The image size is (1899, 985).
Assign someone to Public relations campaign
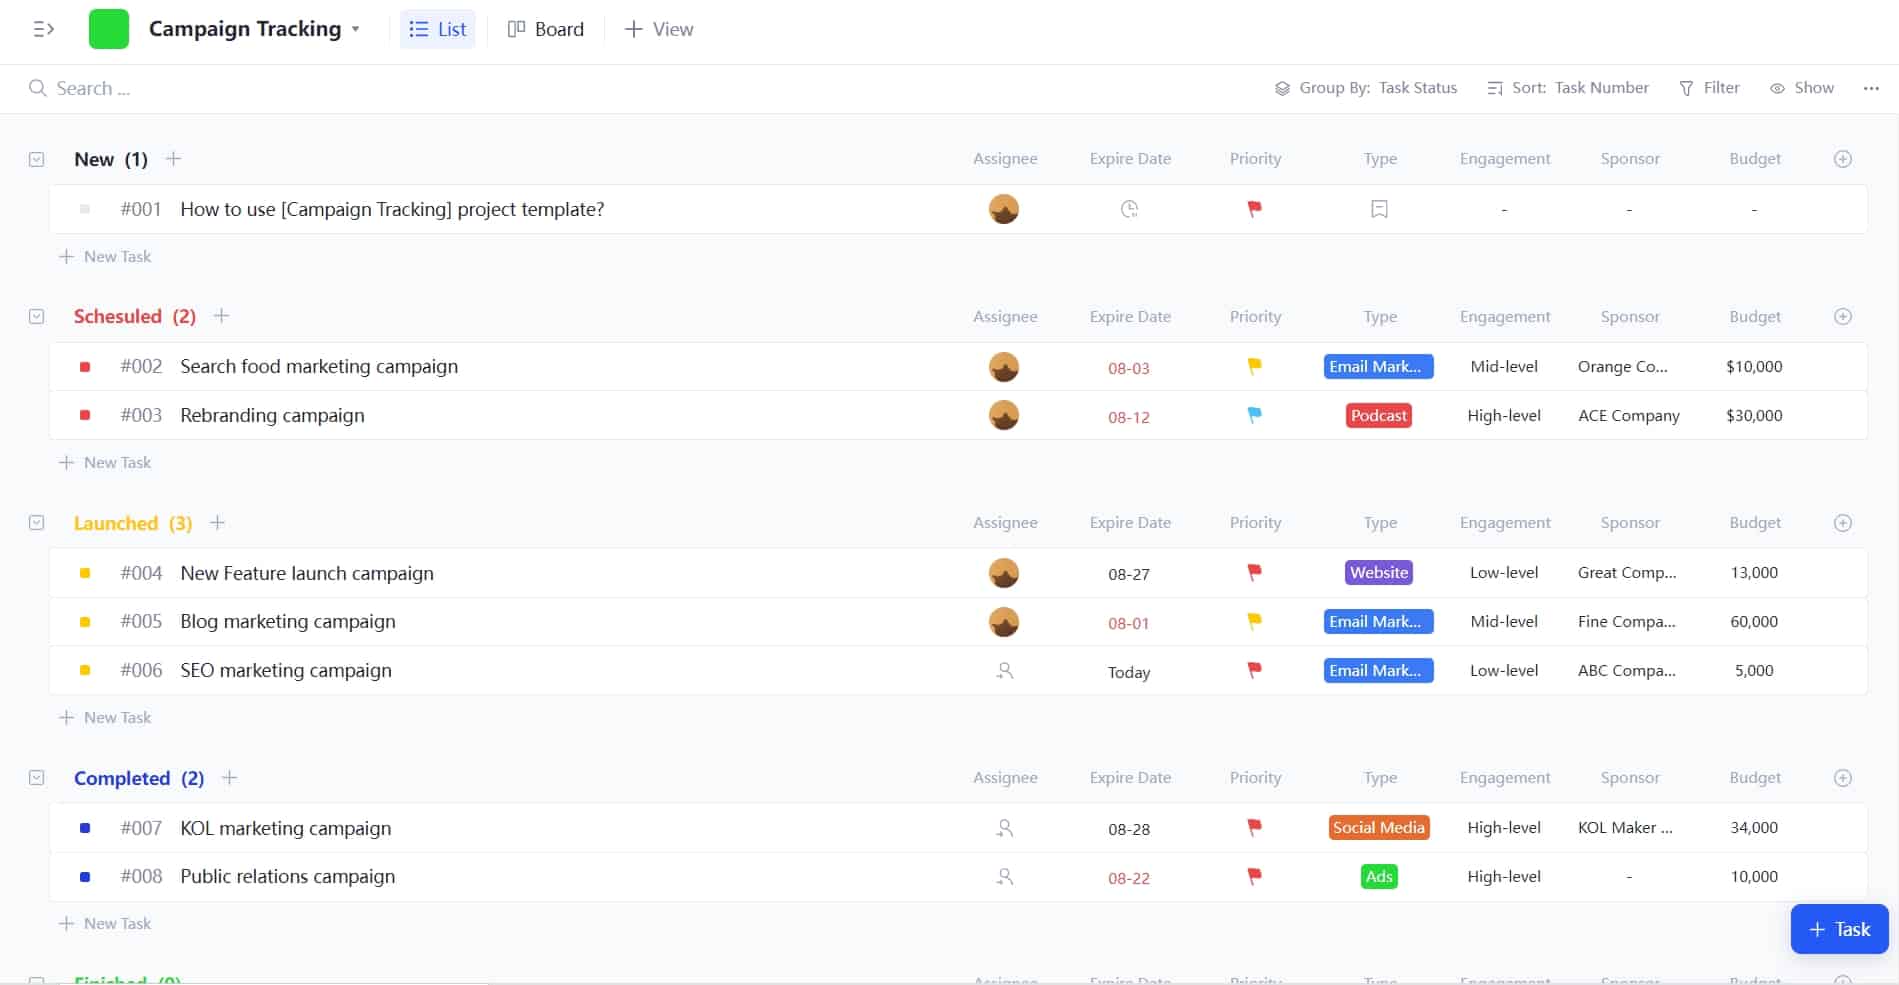coord(1003,876)
